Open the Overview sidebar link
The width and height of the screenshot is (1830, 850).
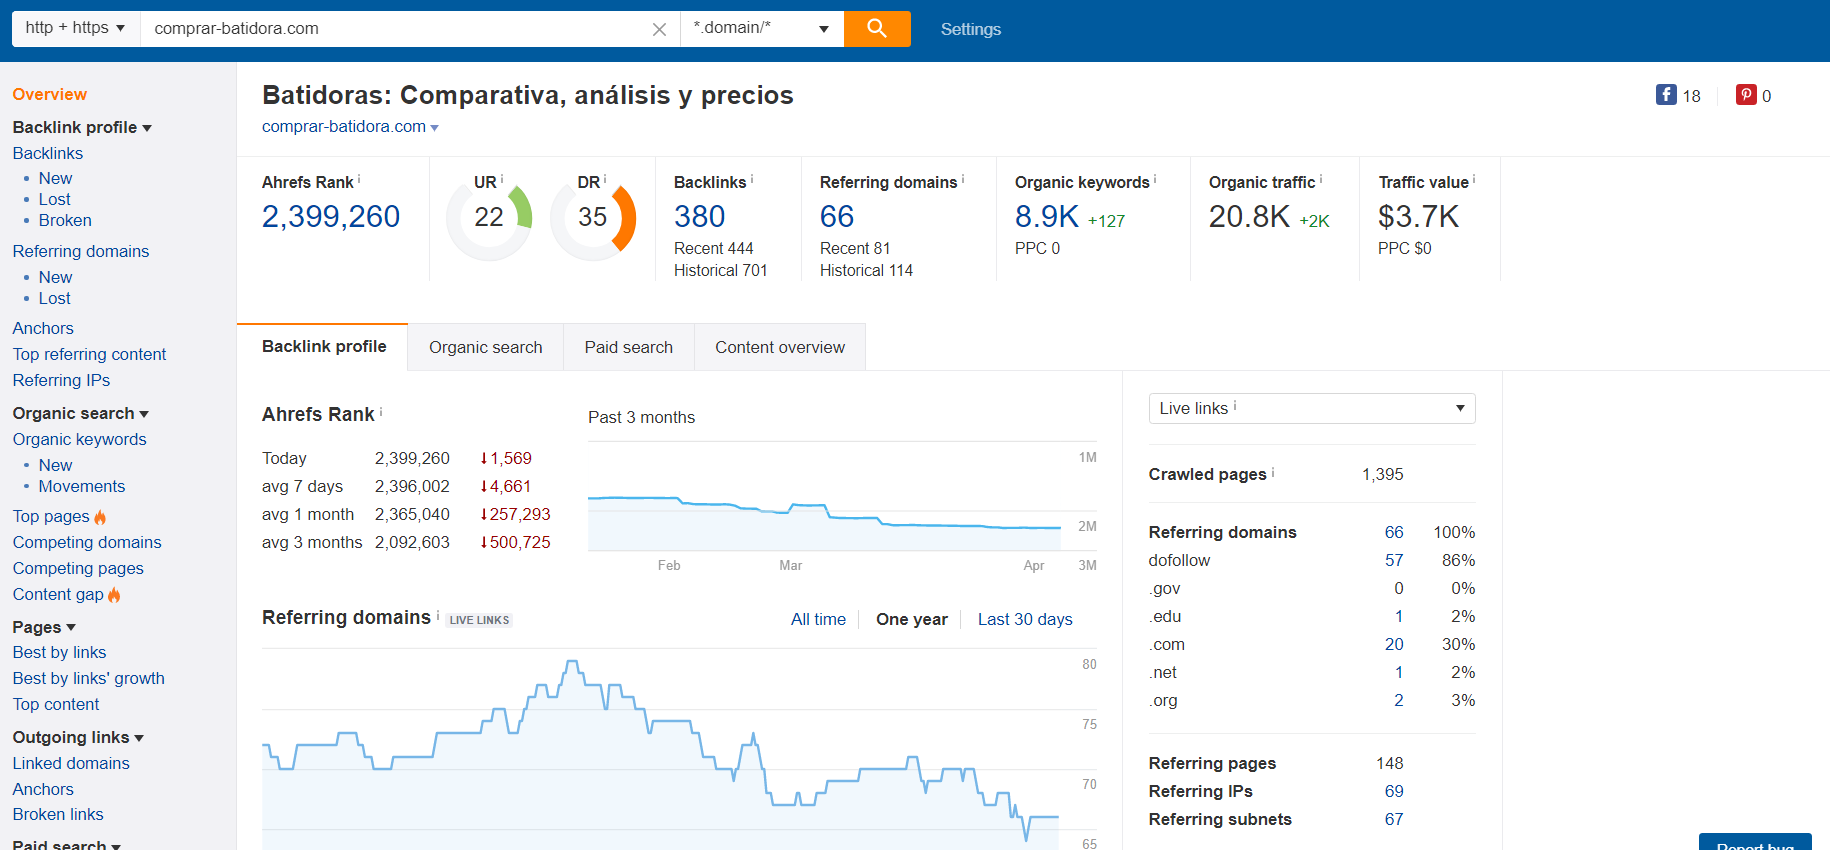50,94
